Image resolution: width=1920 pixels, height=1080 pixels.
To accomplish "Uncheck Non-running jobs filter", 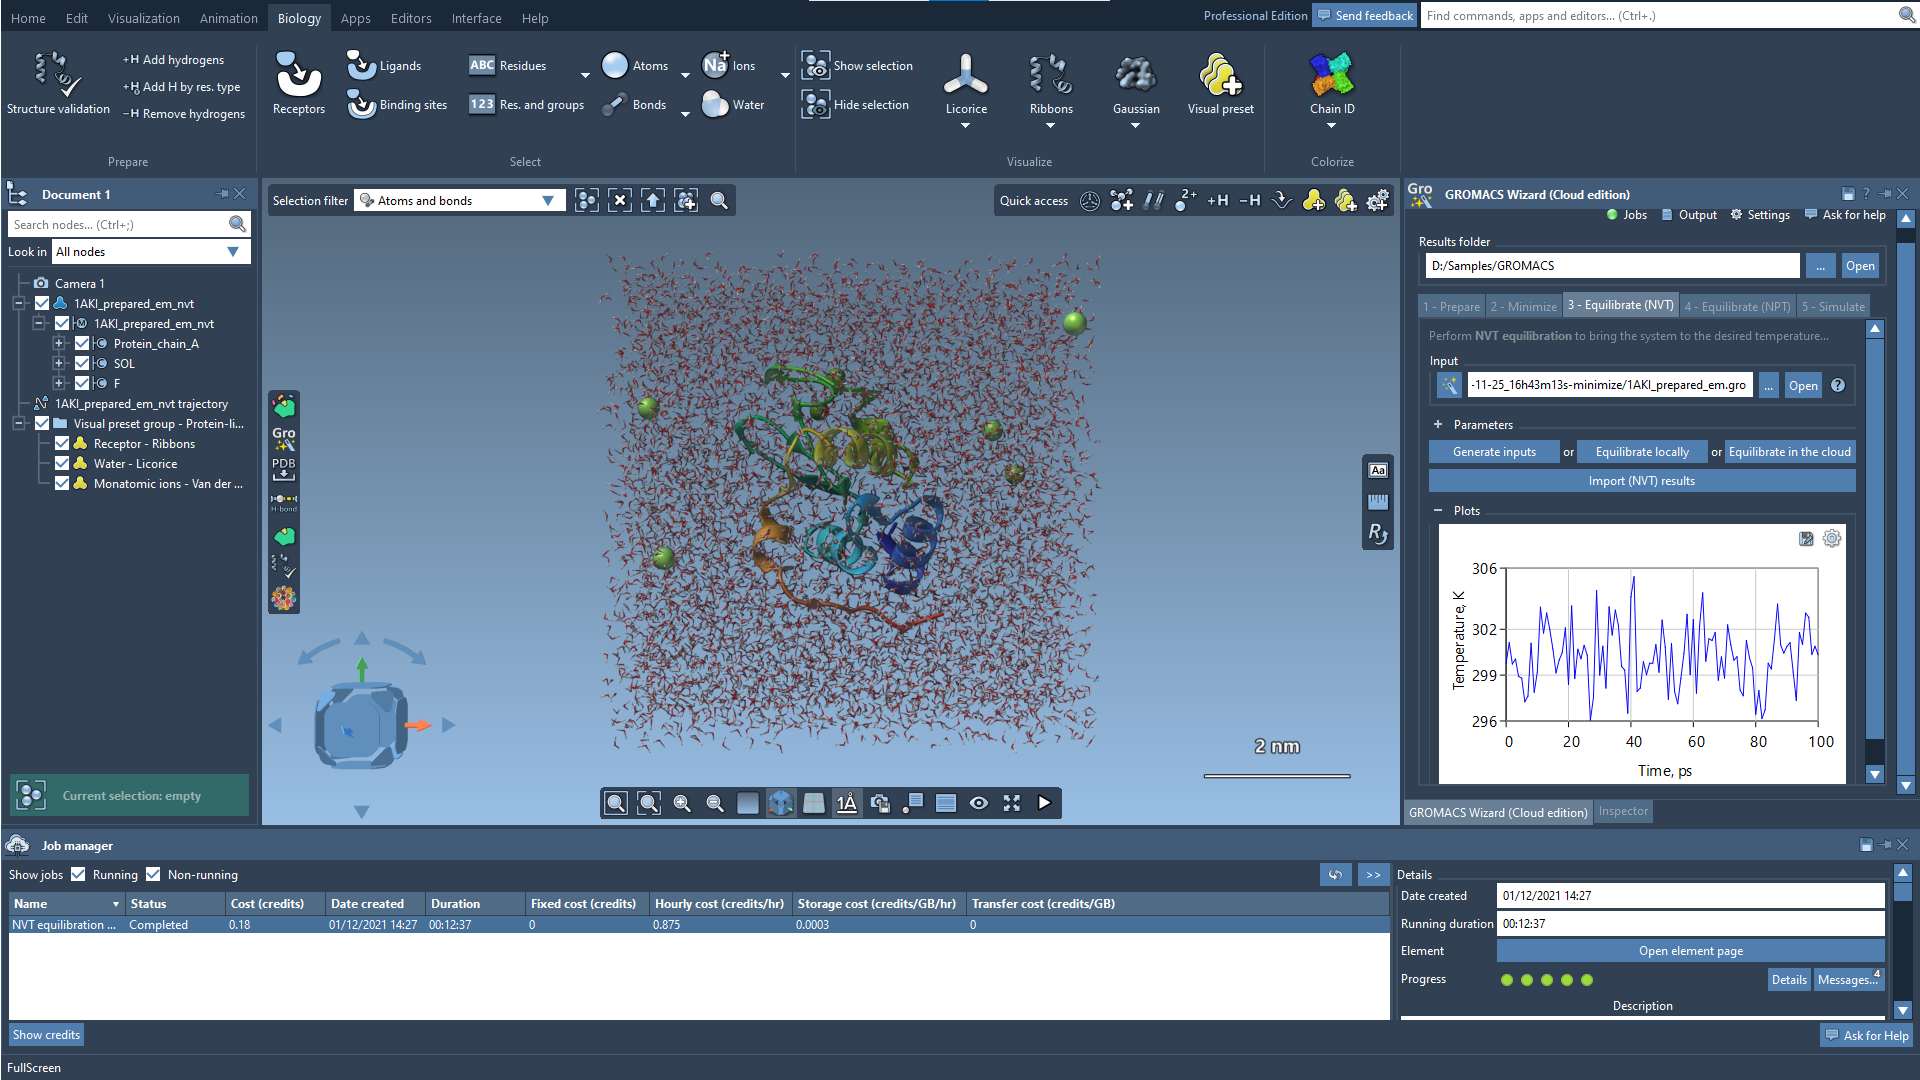I will click(x=153, y=875).
